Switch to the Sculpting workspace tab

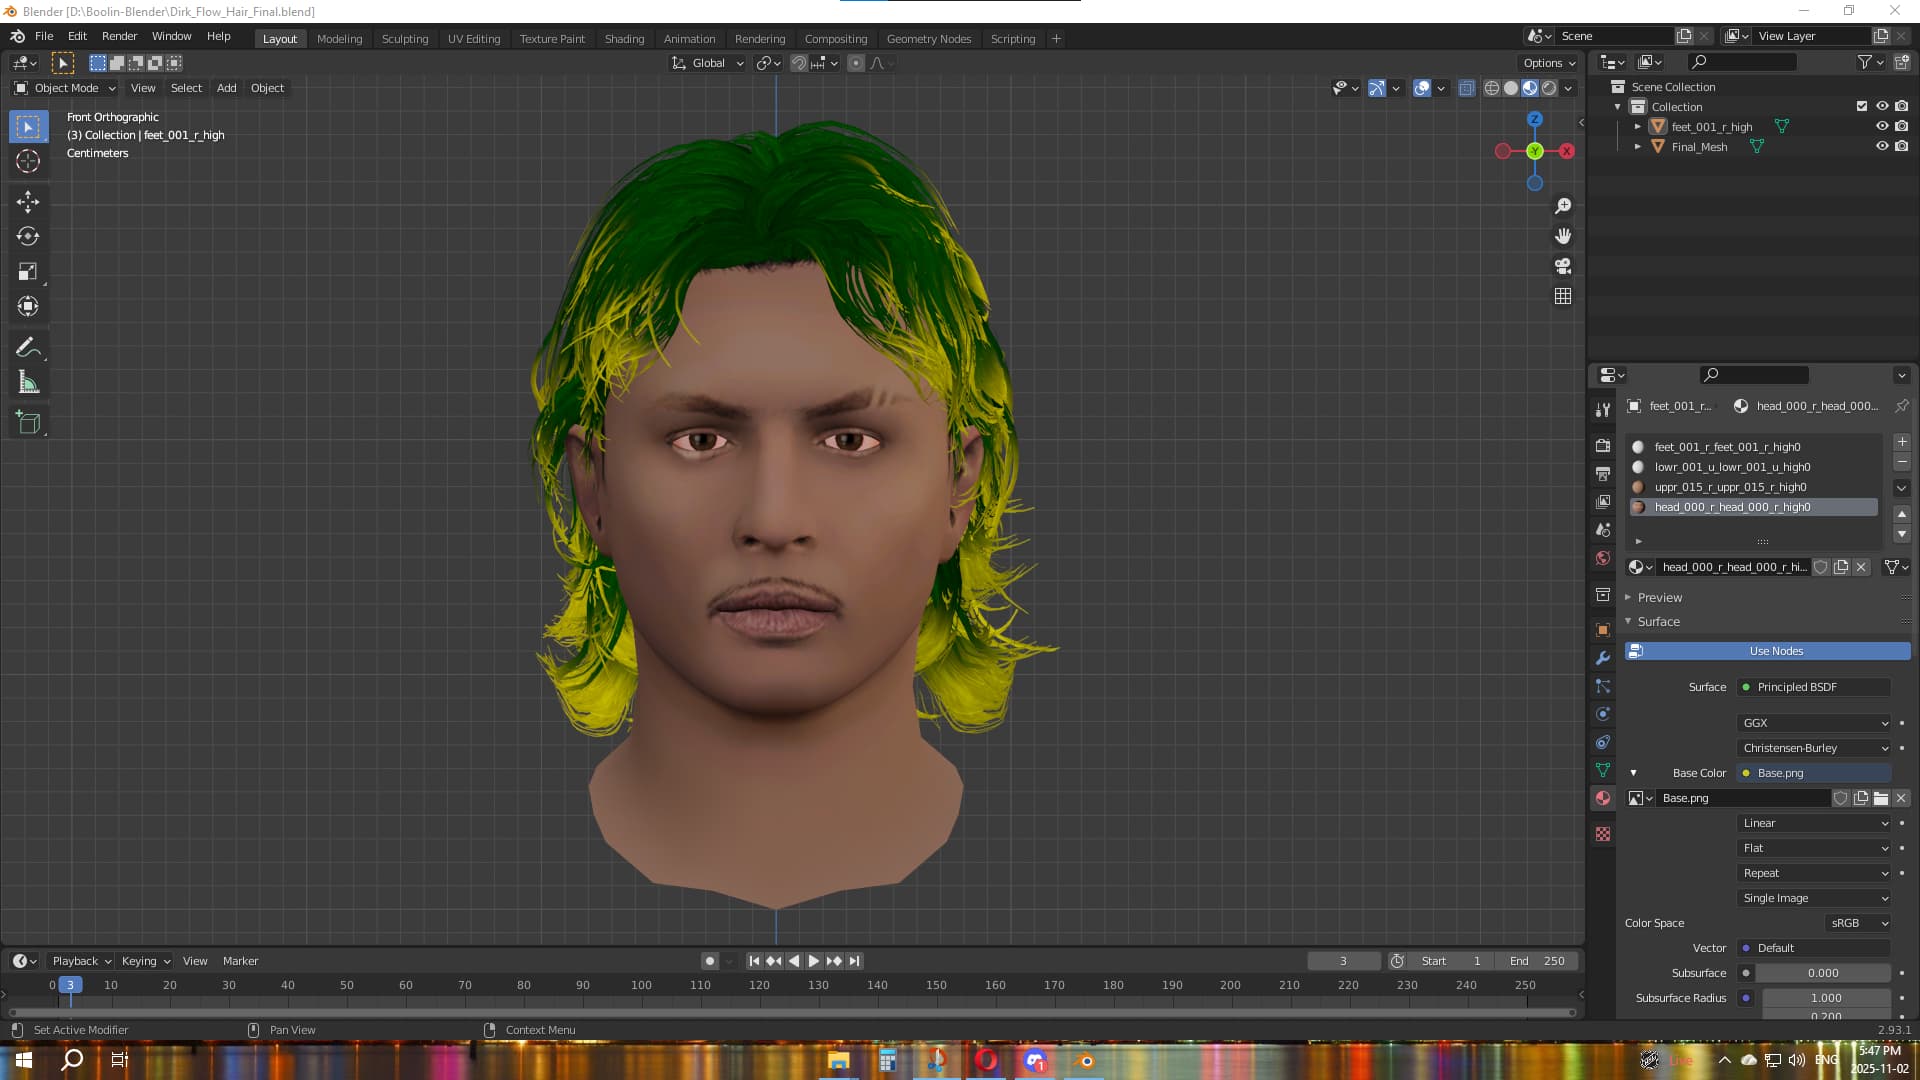click(404, 39)
